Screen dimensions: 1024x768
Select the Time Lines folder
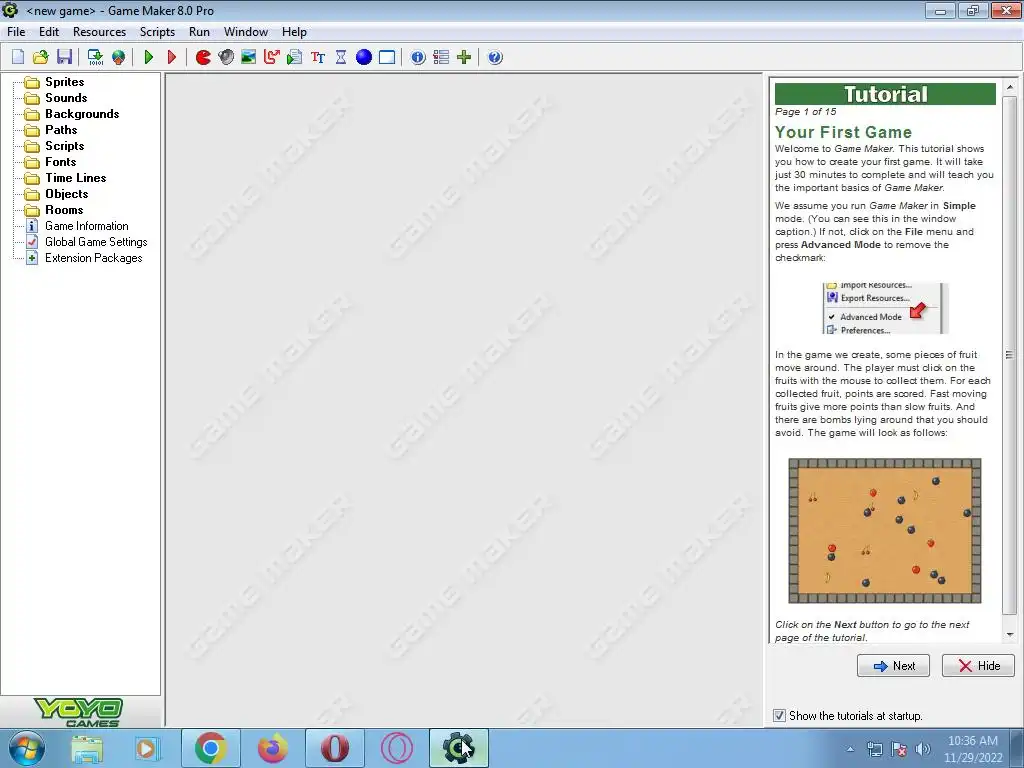[x=66, y=178]
